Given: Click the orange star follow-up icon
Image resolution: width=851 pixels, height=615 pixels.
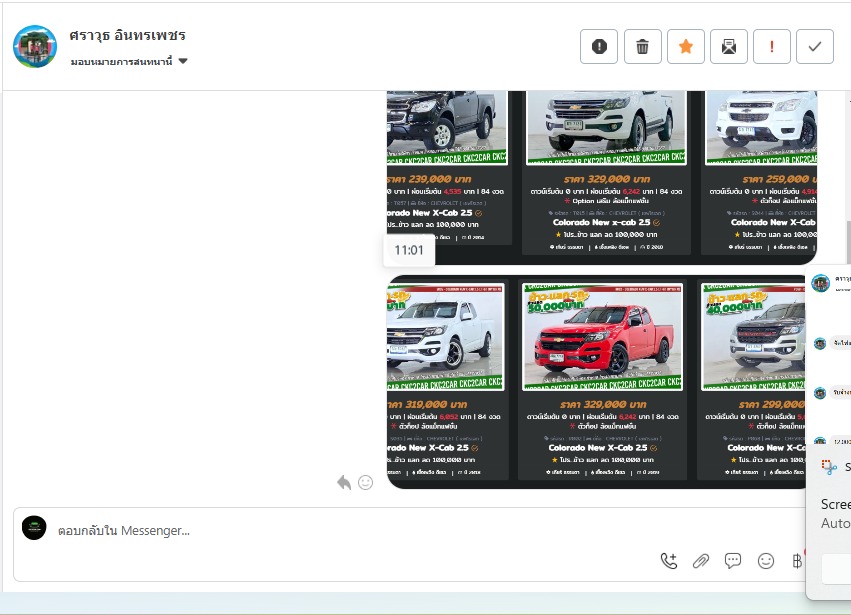Looking at the screenshot, I should (x=686, y=46).
